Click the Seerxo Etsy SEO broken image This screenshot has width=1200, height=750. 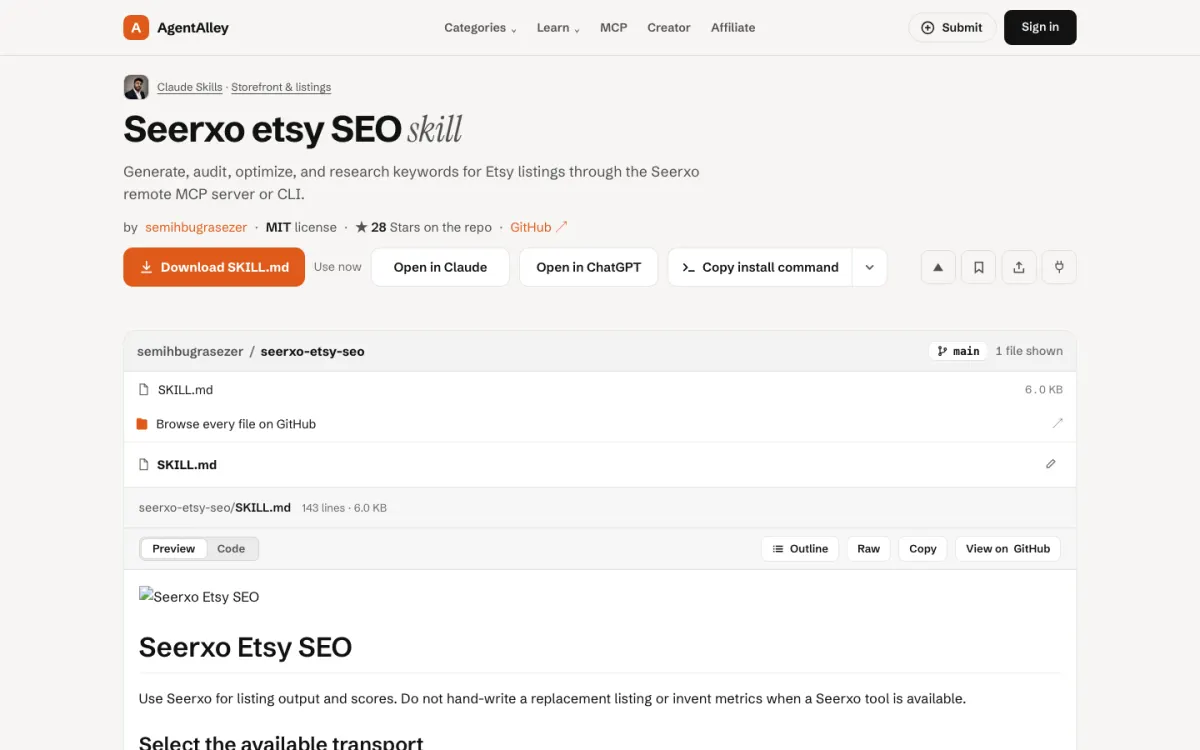[x=199, y=596]
